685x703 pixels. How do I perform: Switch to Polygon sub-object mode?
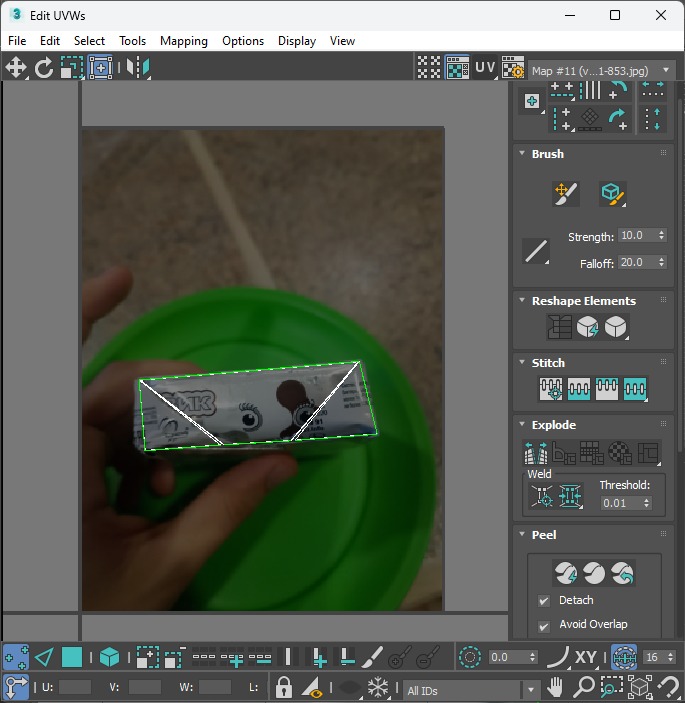tap(72, 657)
